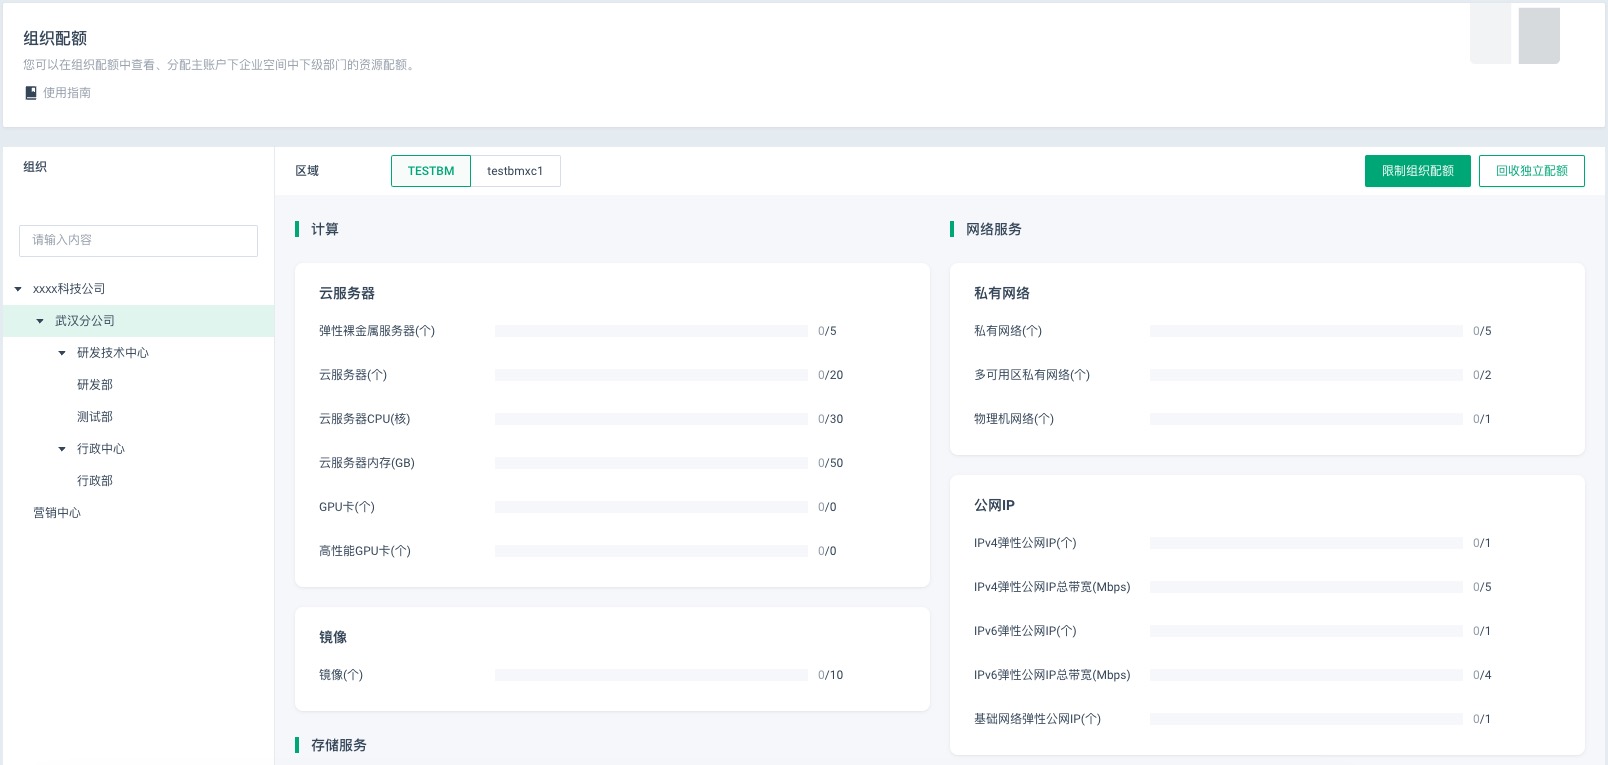Image resolution: width=1608 pixels, height=765 pixels.
Task: Select 研发部 in the organization tree
Action: tap(95, 385)
